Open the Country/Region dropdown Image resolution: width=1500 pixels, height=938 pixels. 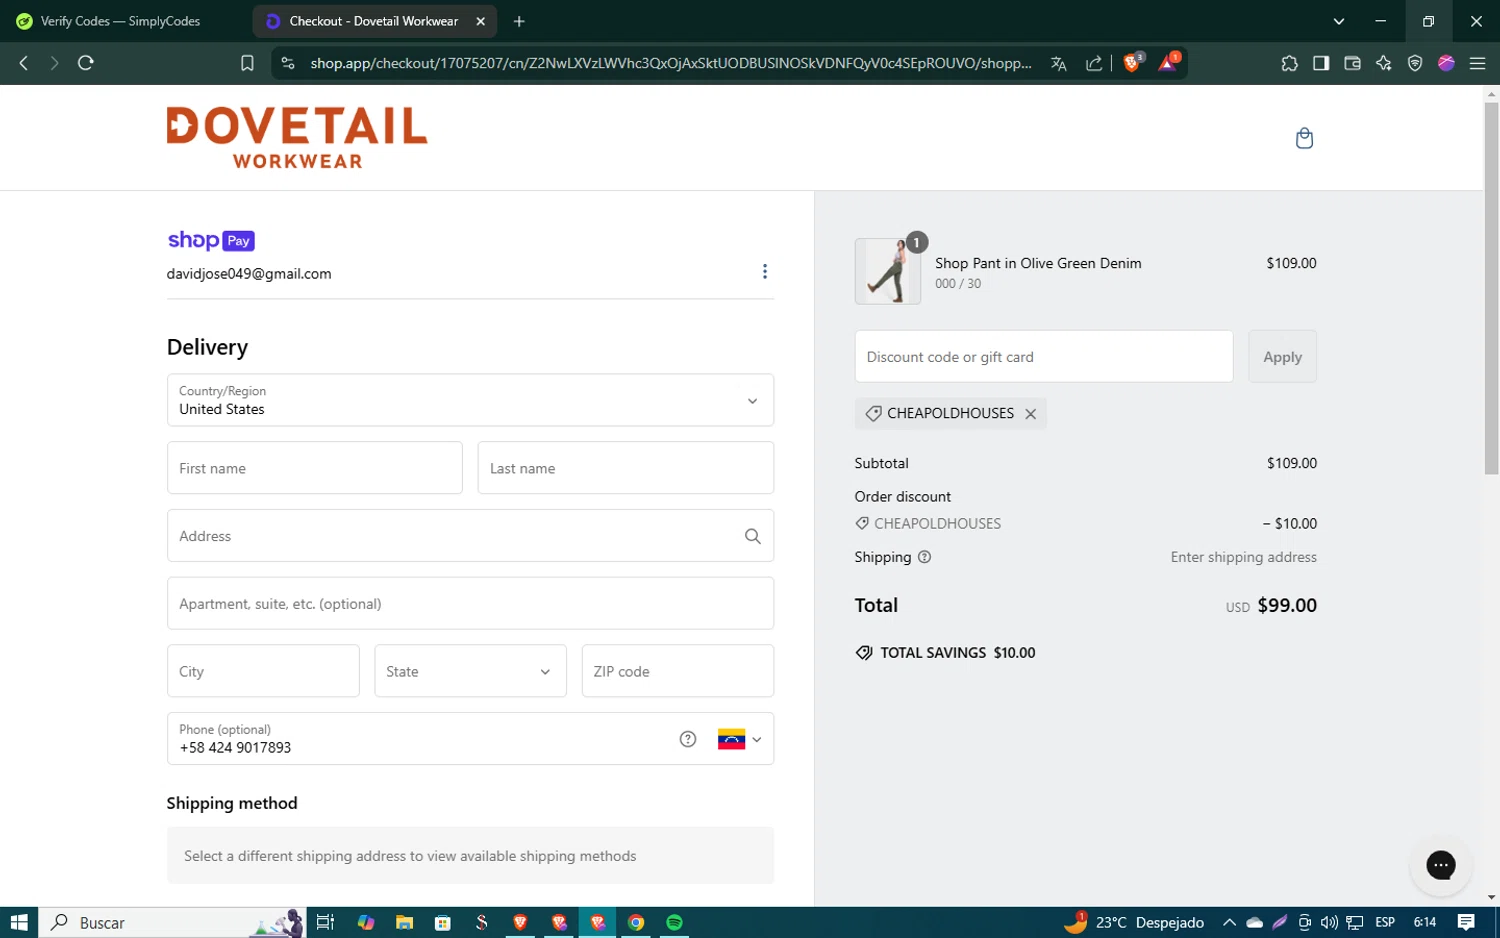point(470,400)
